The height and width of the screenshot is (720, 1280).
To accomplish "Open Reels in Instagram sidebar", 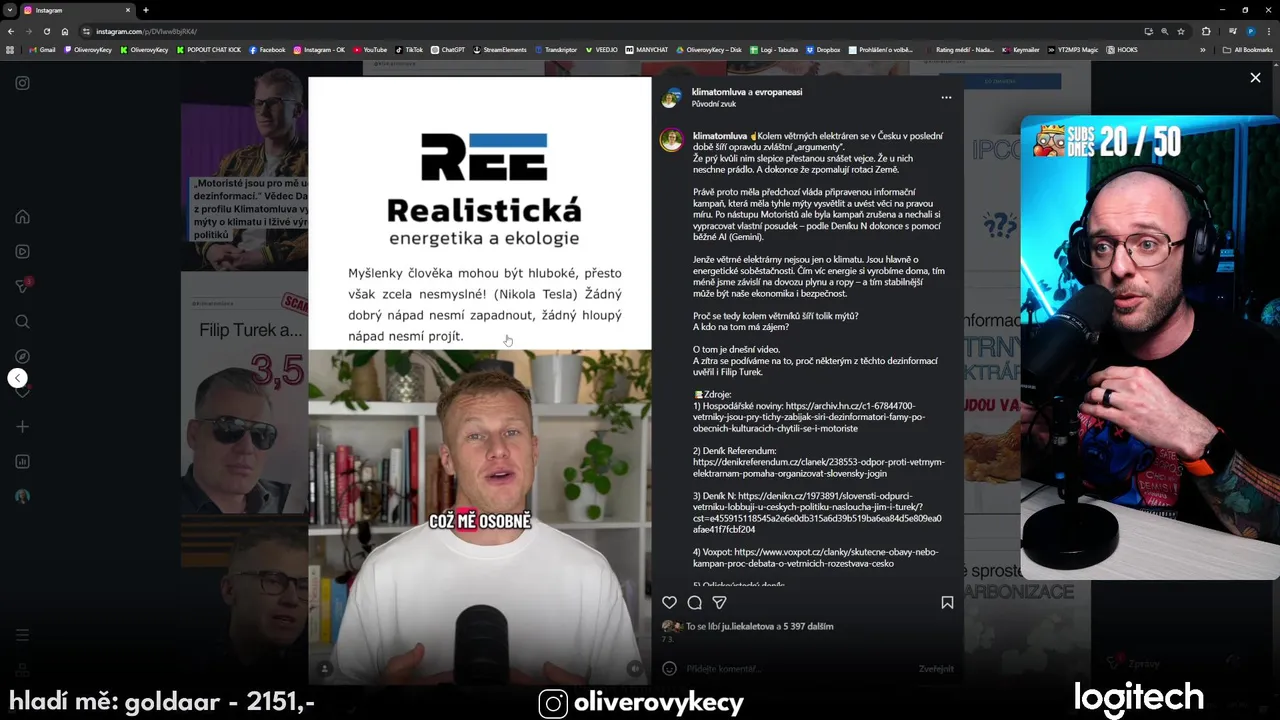I will click(x=22, y=252).
